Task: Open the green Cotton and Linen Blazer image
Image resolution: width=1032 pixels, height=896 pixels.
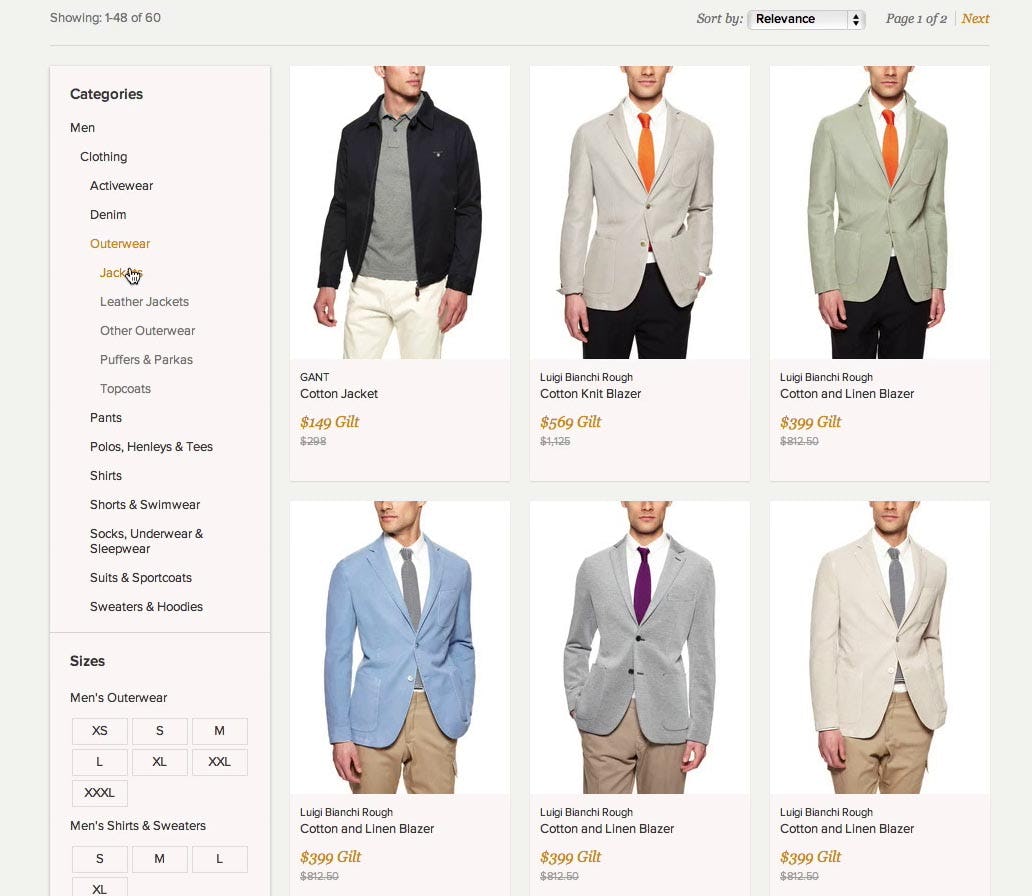Action: coord(880,212)
